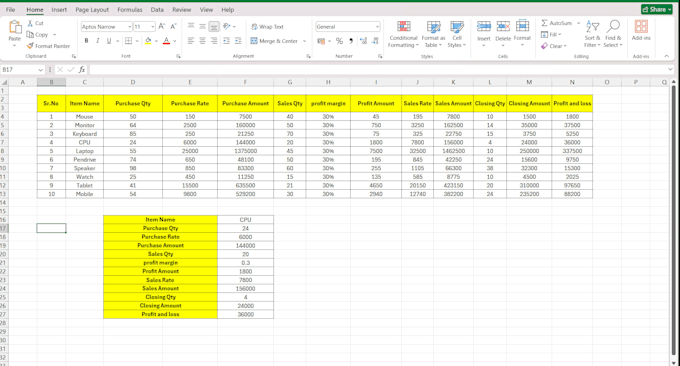Screen dimensions: 680x366
Task: Toggle Underline formatting
Action: pyautogui.click(x=109, y=41)
